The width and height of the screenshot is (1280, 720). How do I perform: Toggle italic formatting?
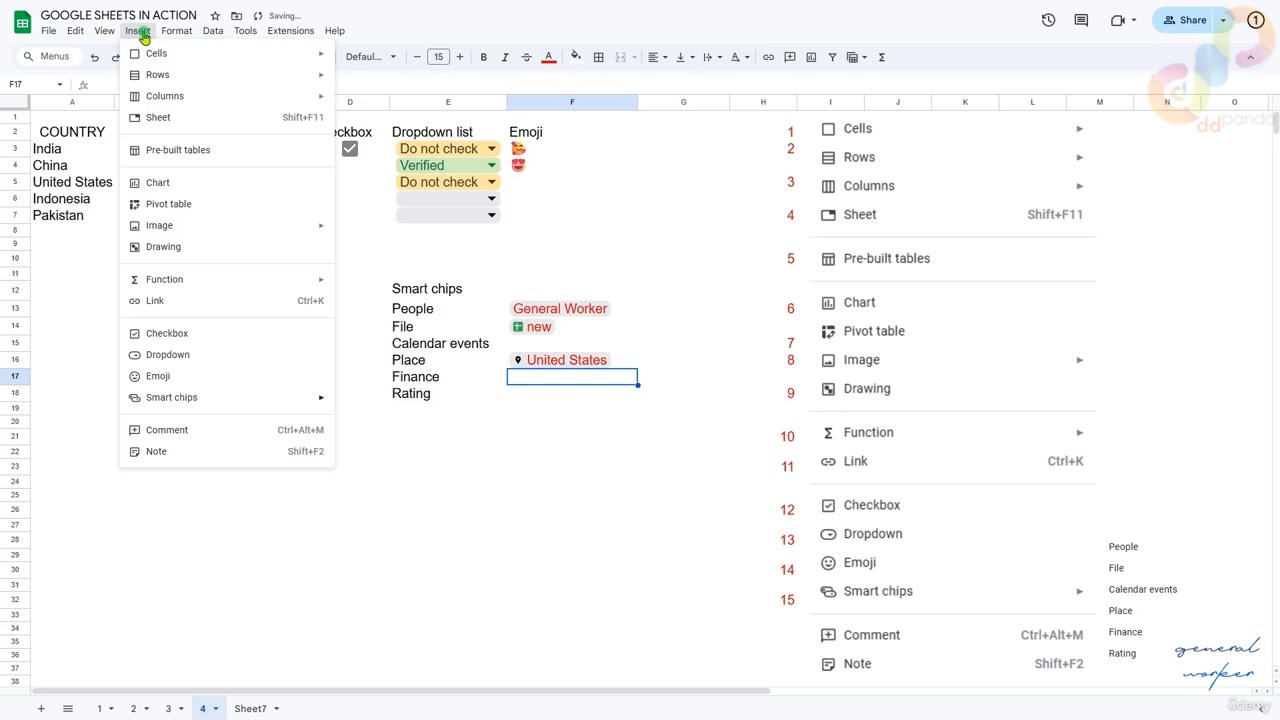(505, 58)
